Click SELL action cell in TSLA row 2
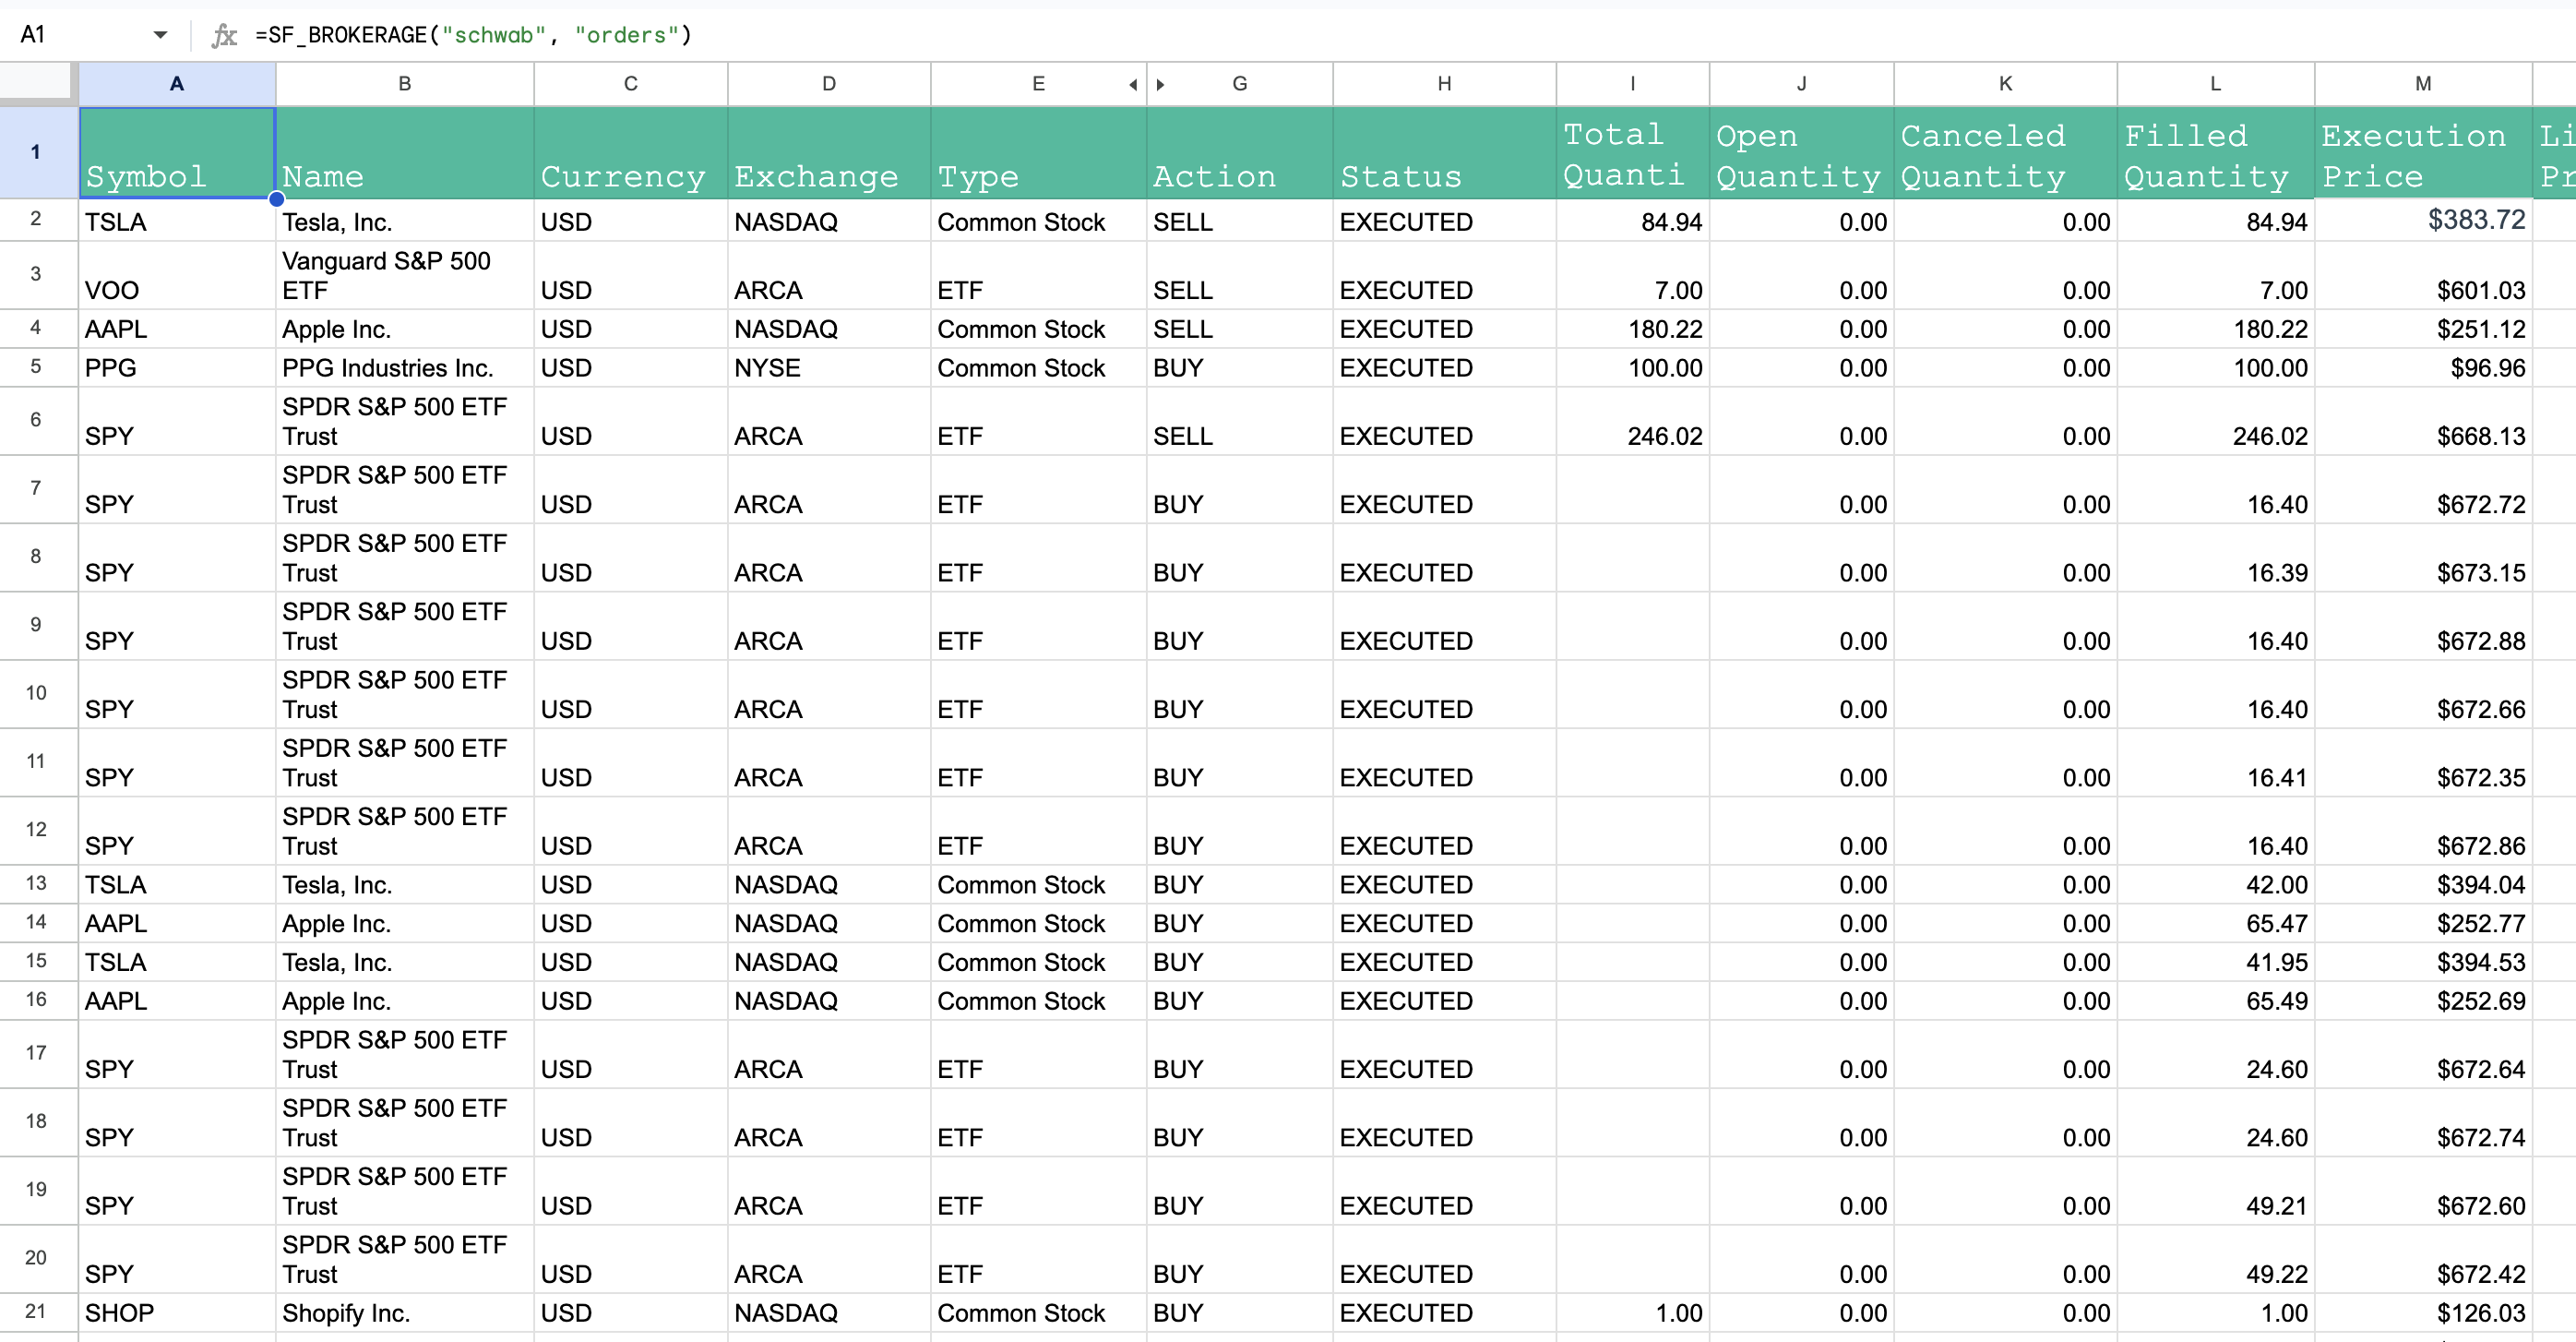 pos(1240,221)
